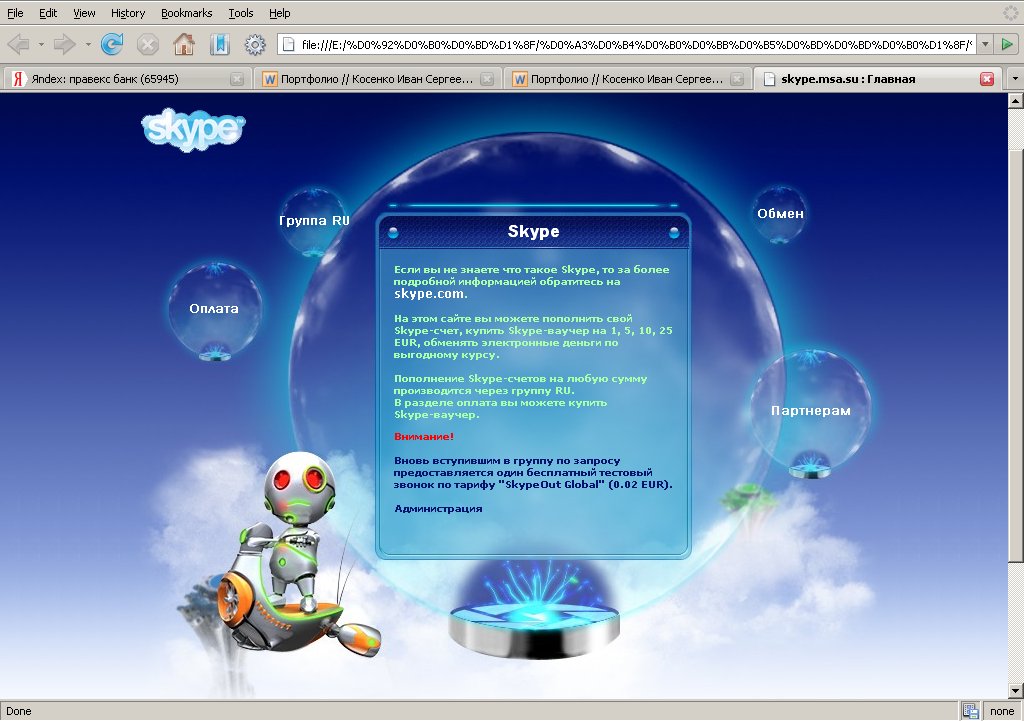
Task: Open the Обмен bubble link
Action: 780,213
